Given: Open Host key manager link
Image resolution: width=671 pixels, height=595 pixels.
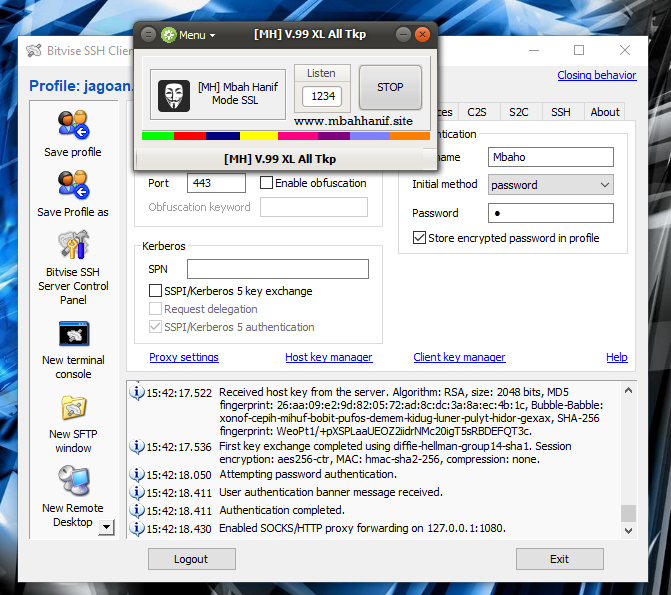Looking at the screenshot, I should tap(329, 357).
